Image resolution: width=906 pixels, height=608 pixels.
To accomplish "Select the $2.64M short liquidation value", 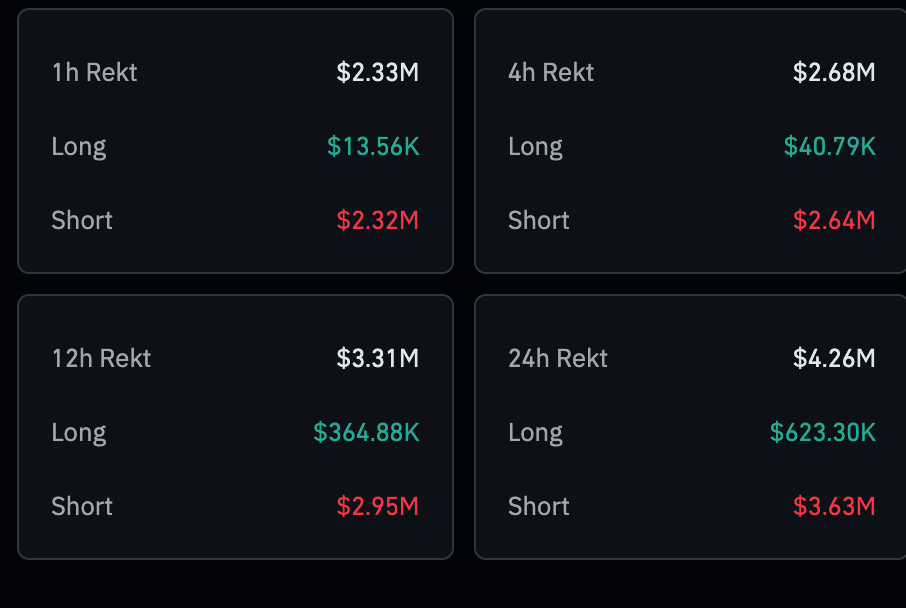I will pos(834,221).
